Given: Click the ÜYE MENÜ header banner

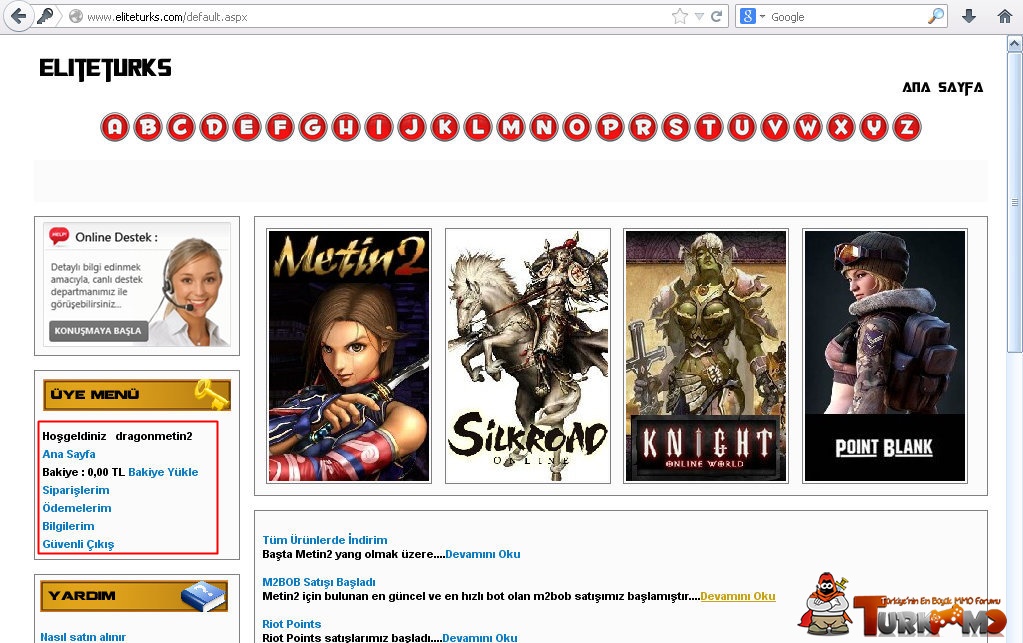Looking at the screenshot, I should click(x=137, y=395).
